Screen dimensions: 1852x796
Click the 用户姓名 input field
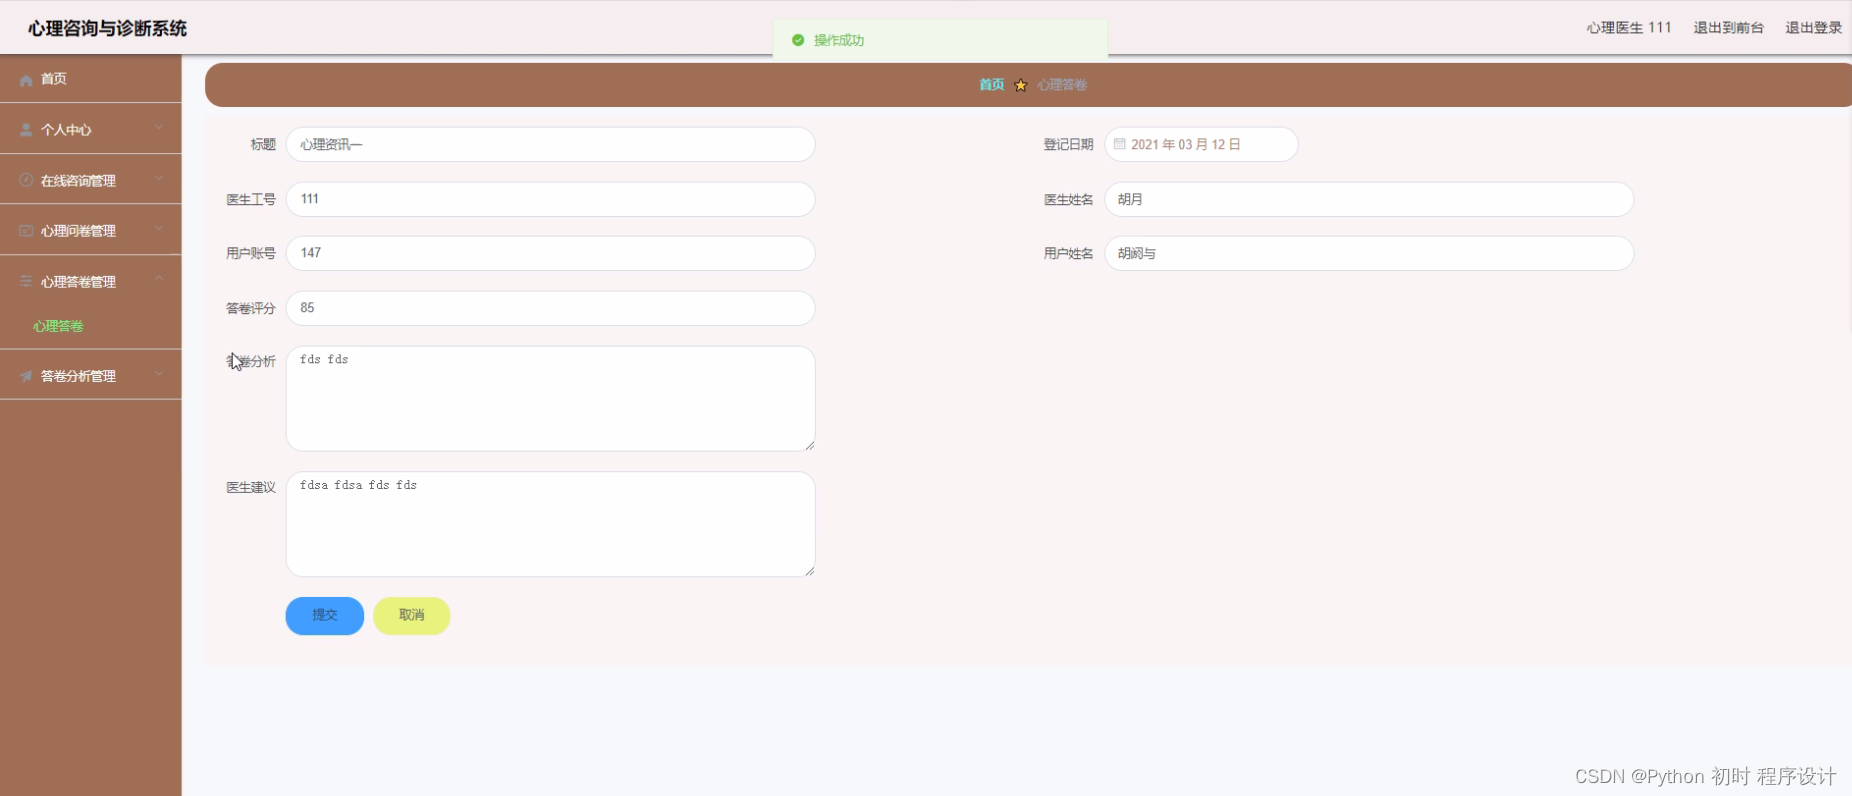click(x=1369, y=253)
